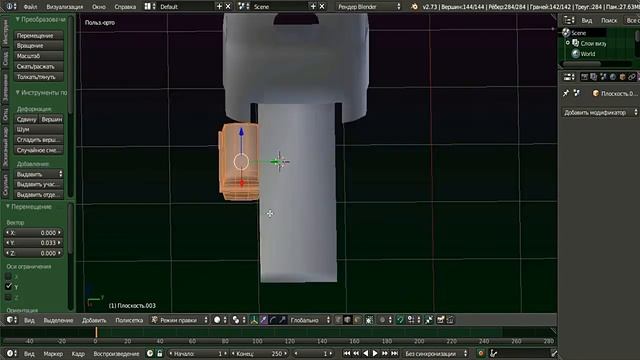Open the Файл menu
The height and width of the screenshot is (360, 640).
point(30,7)
